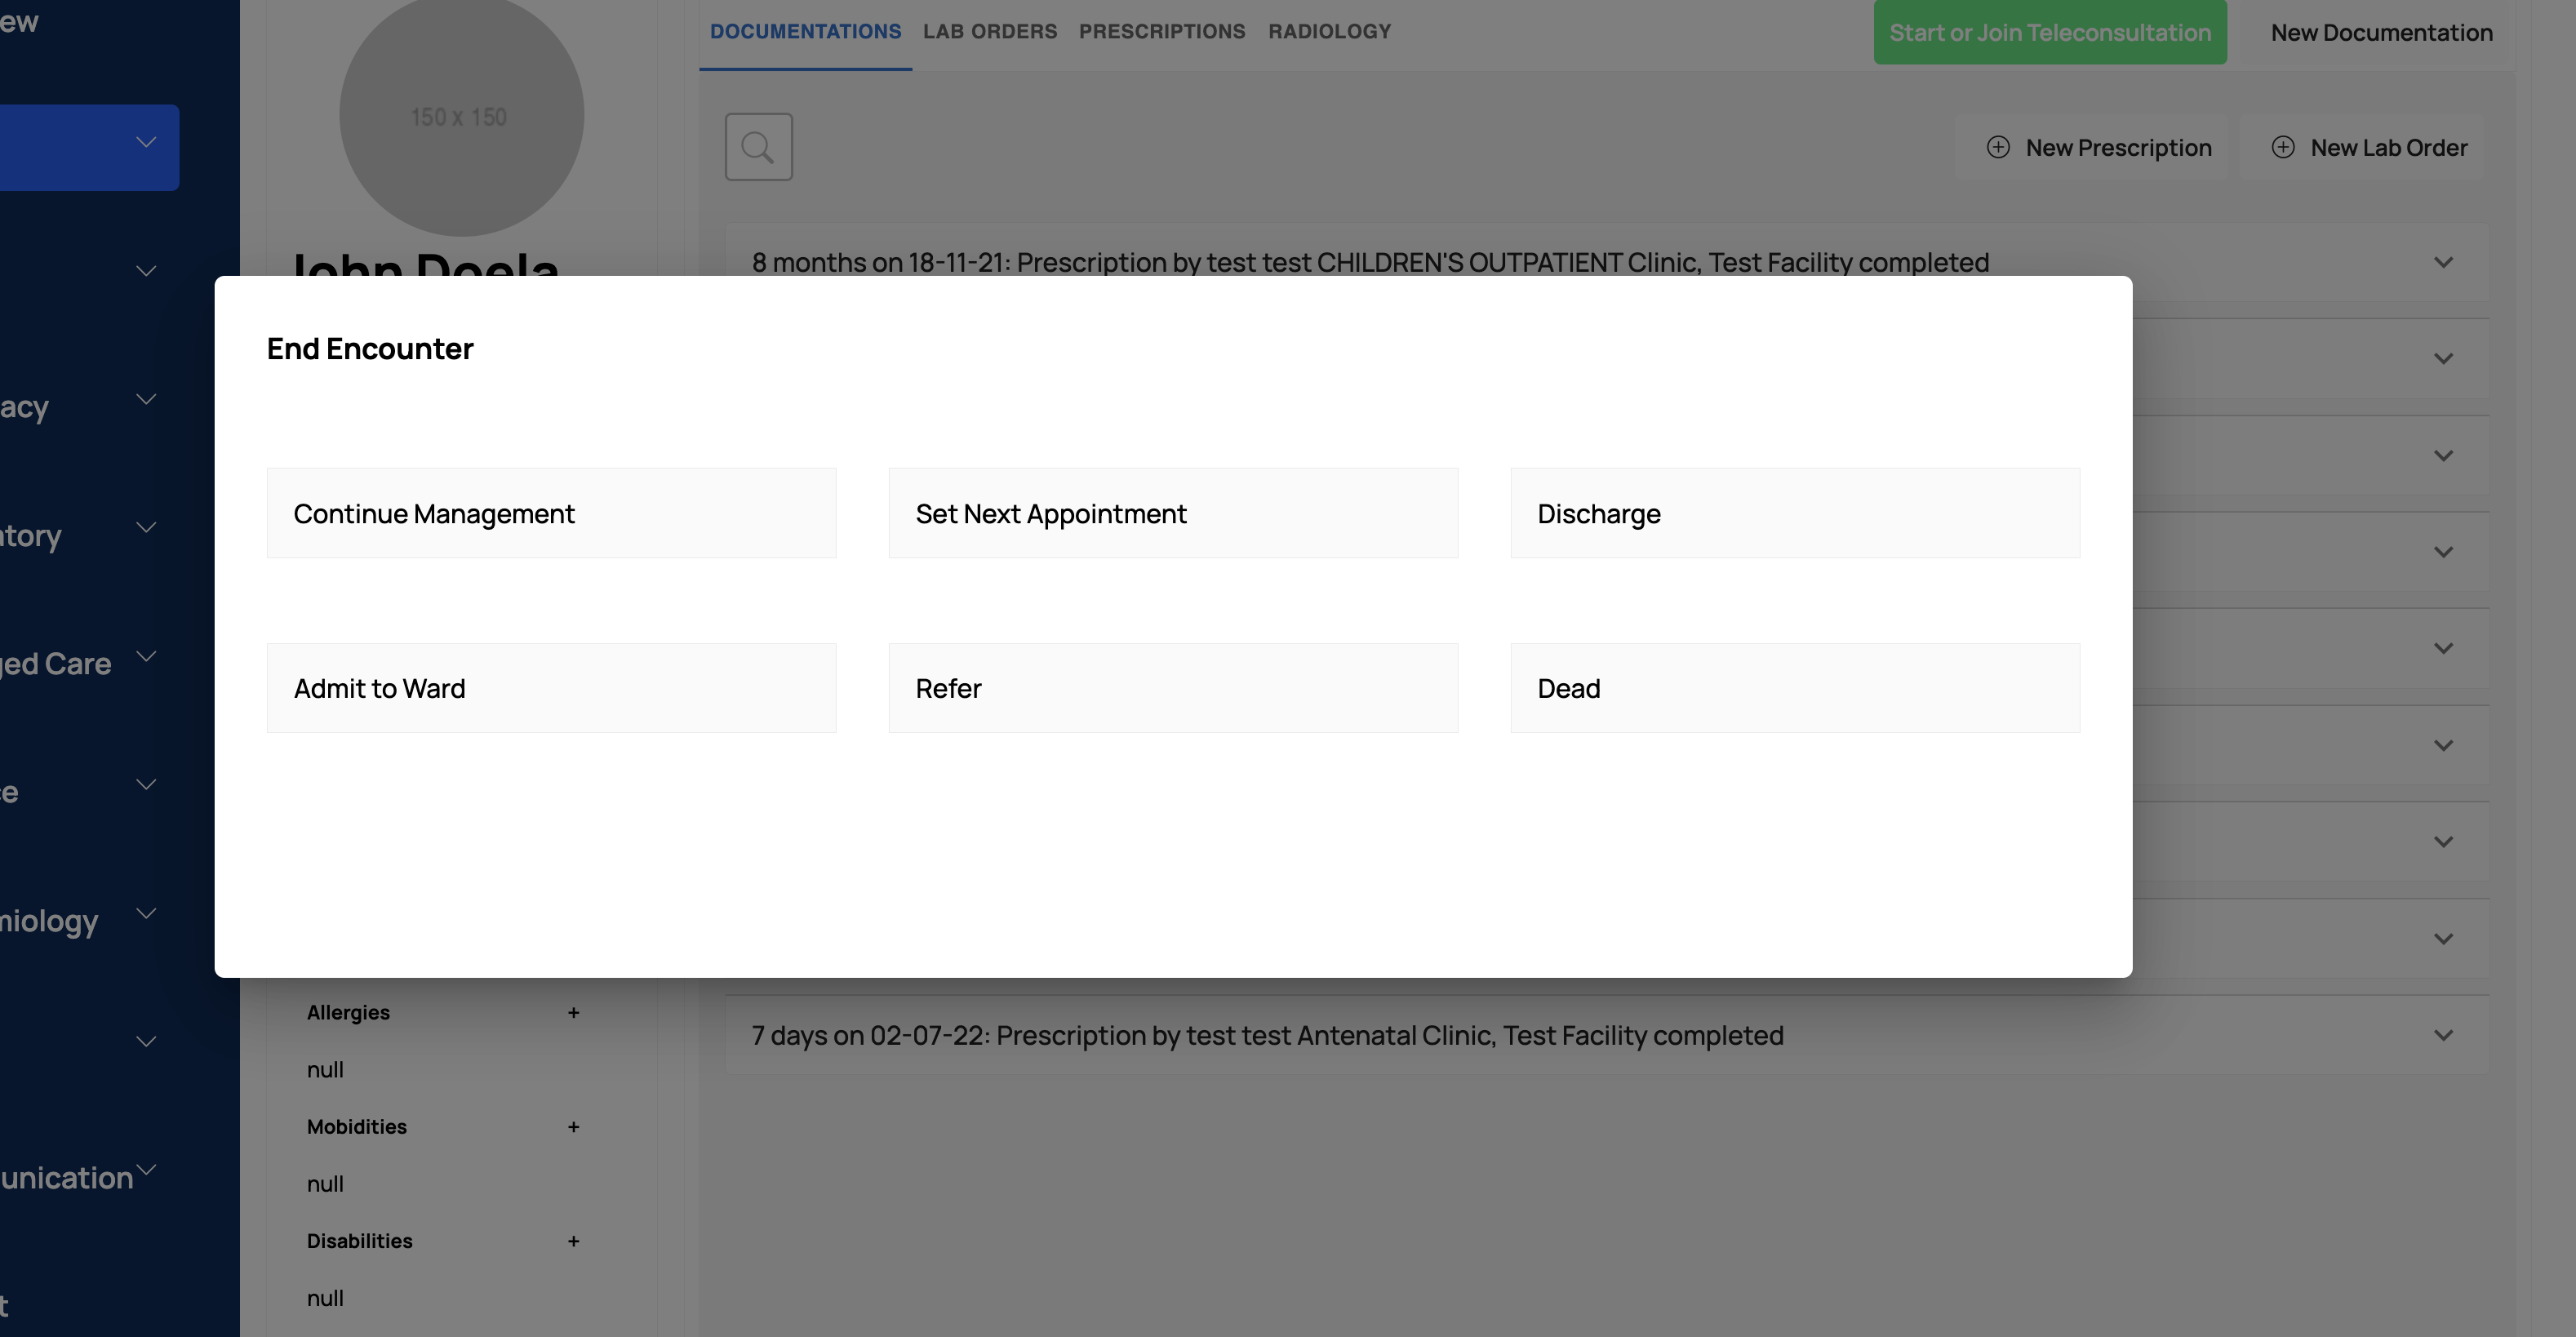
Task: Expand the Managed Care sidebar menu chevron
Action: coord(146,656)
